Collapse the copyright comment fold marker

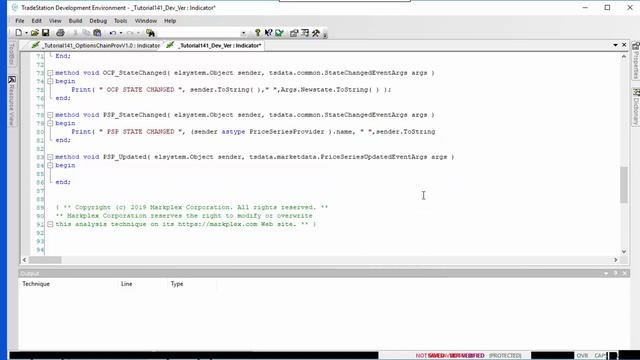50,224
